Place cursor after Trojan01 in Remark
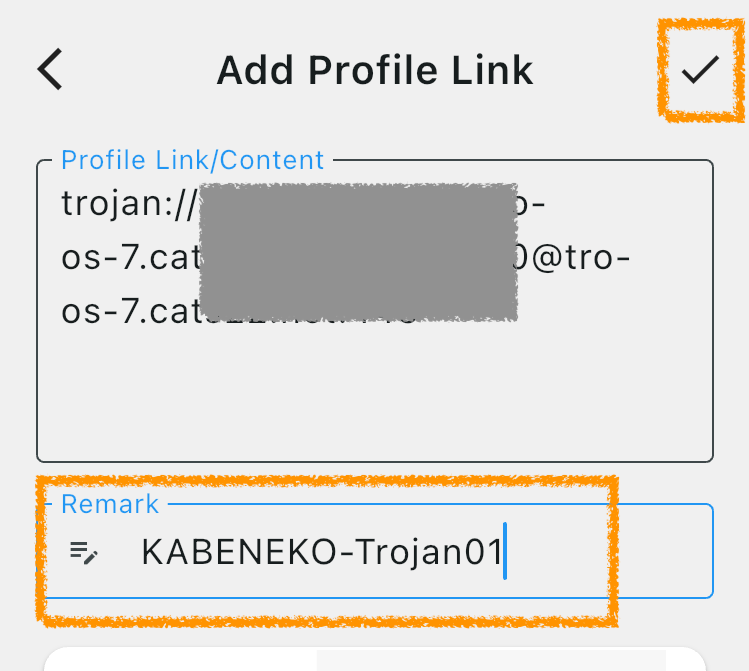 click(504, 552)
